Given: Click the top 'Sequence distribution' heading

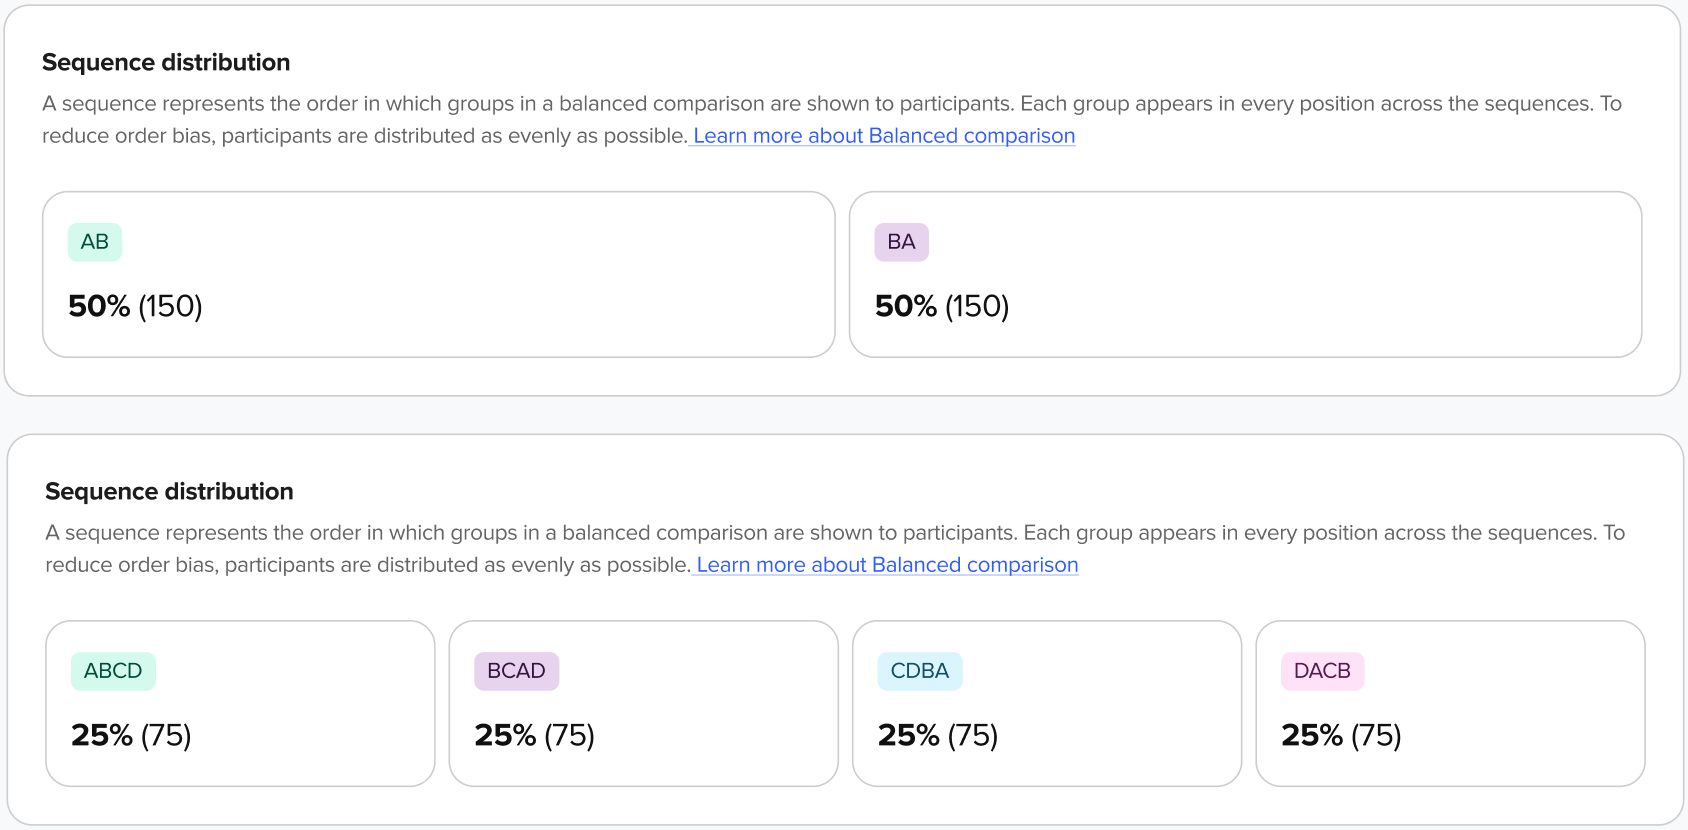Looking at the screenshot, I should click(166, 63).
